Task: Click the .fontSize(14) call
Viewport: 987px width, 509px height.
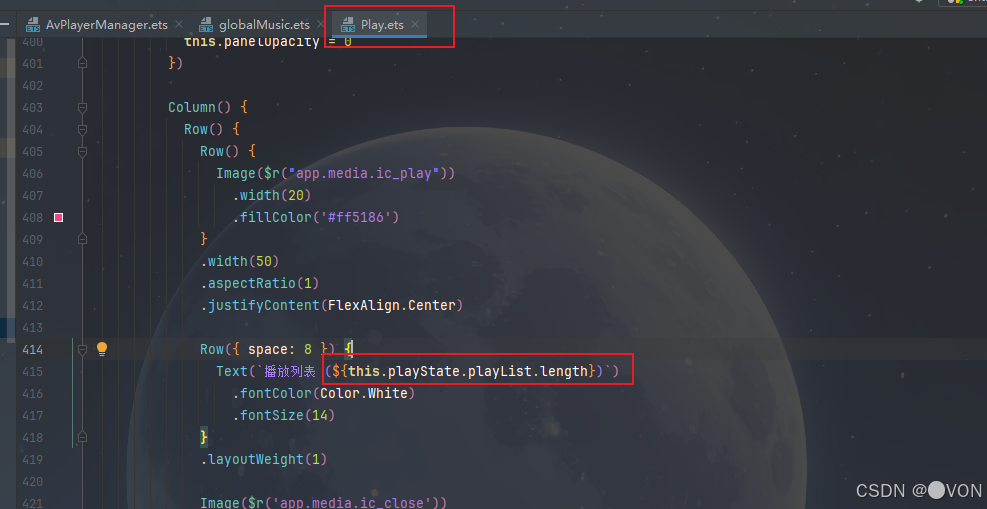Action: pos(284,415)
